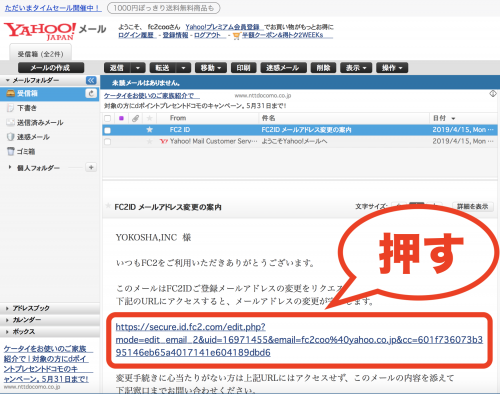Open the 移動 move dropdown

pos(211,68)
